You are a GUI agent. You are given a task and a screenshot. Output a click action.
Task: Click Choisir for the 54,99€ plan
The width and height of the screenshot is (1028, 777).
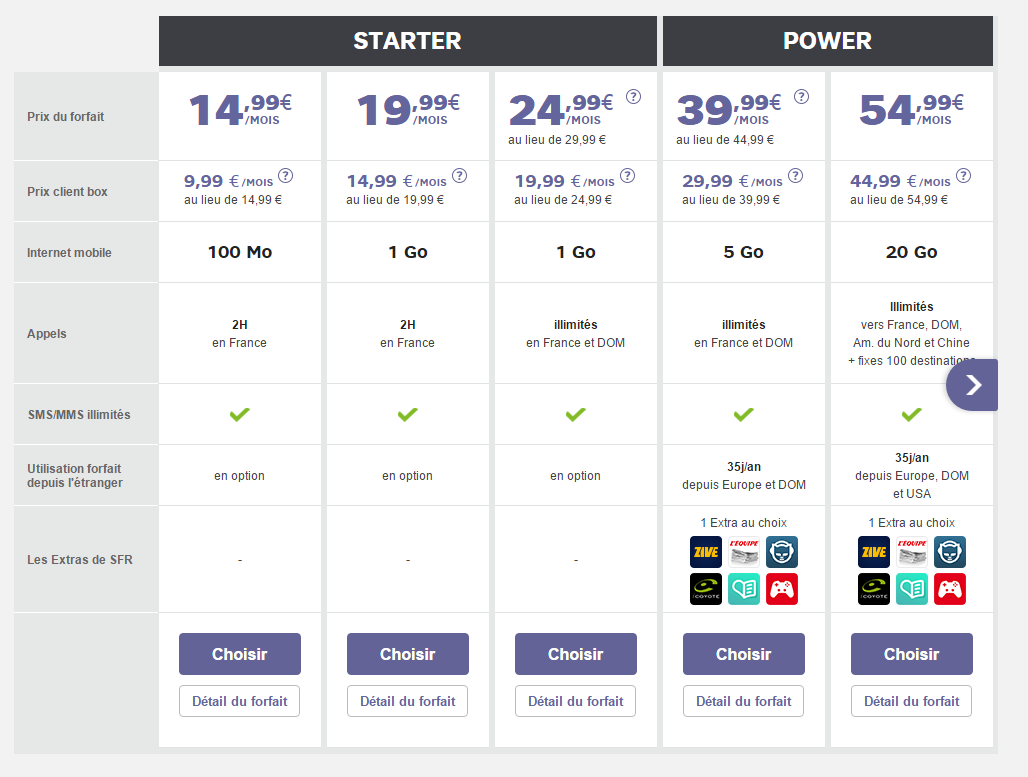[912, 654]
